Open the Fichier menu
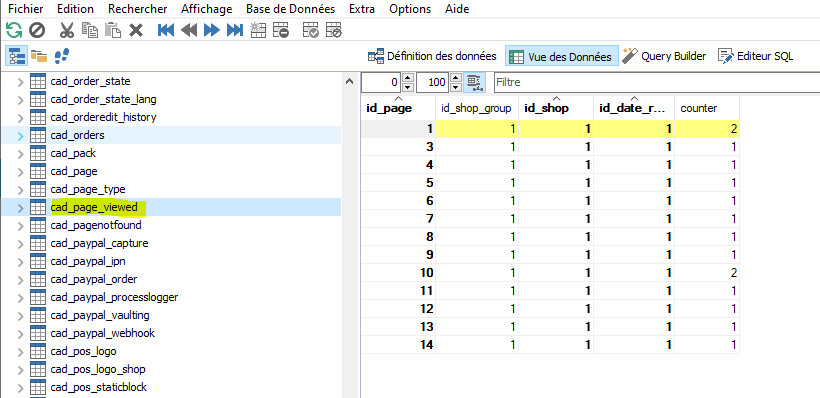The width and height of the screenshot is (820, 398). [26, 9]
